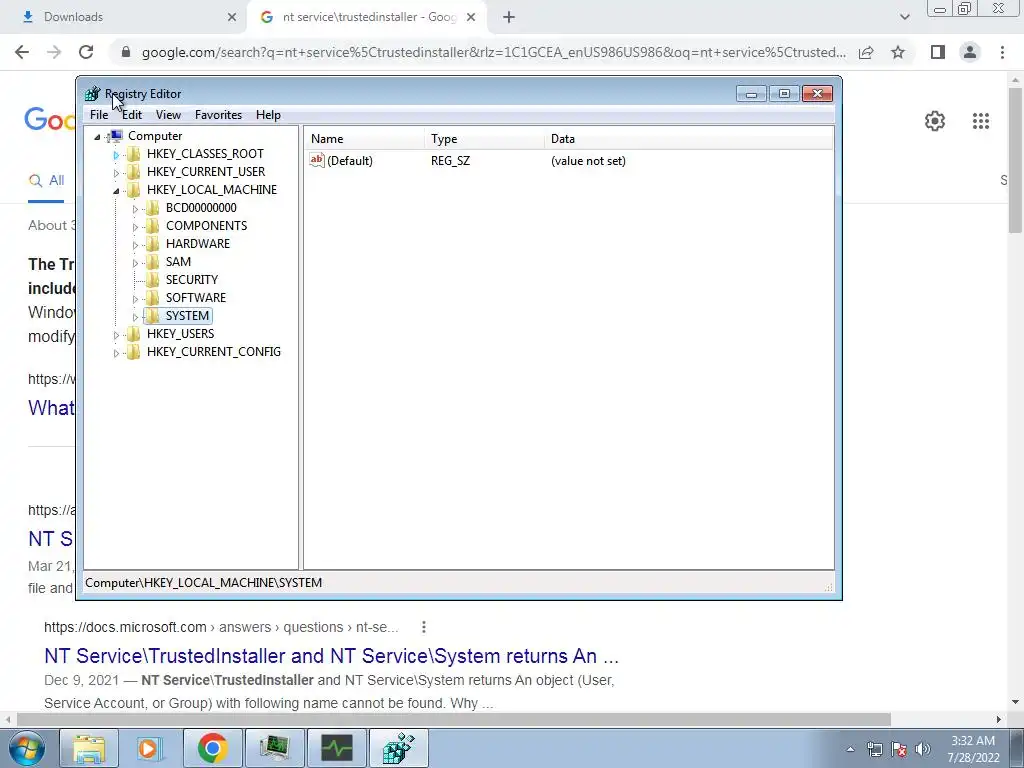Screen dimensions: 1024x768
Task: Expand the HARDWARE subkey
Action: click(135, 245)
